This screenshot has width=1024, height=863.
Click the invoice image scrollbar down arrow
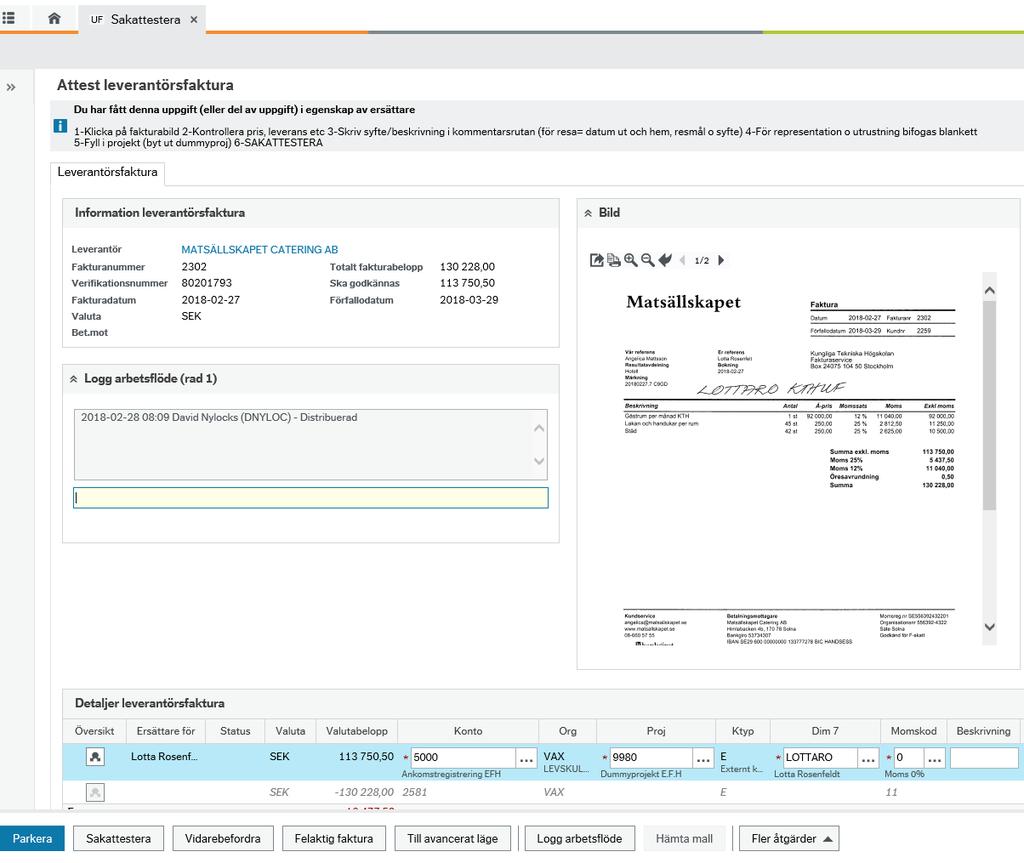[989, 627]
